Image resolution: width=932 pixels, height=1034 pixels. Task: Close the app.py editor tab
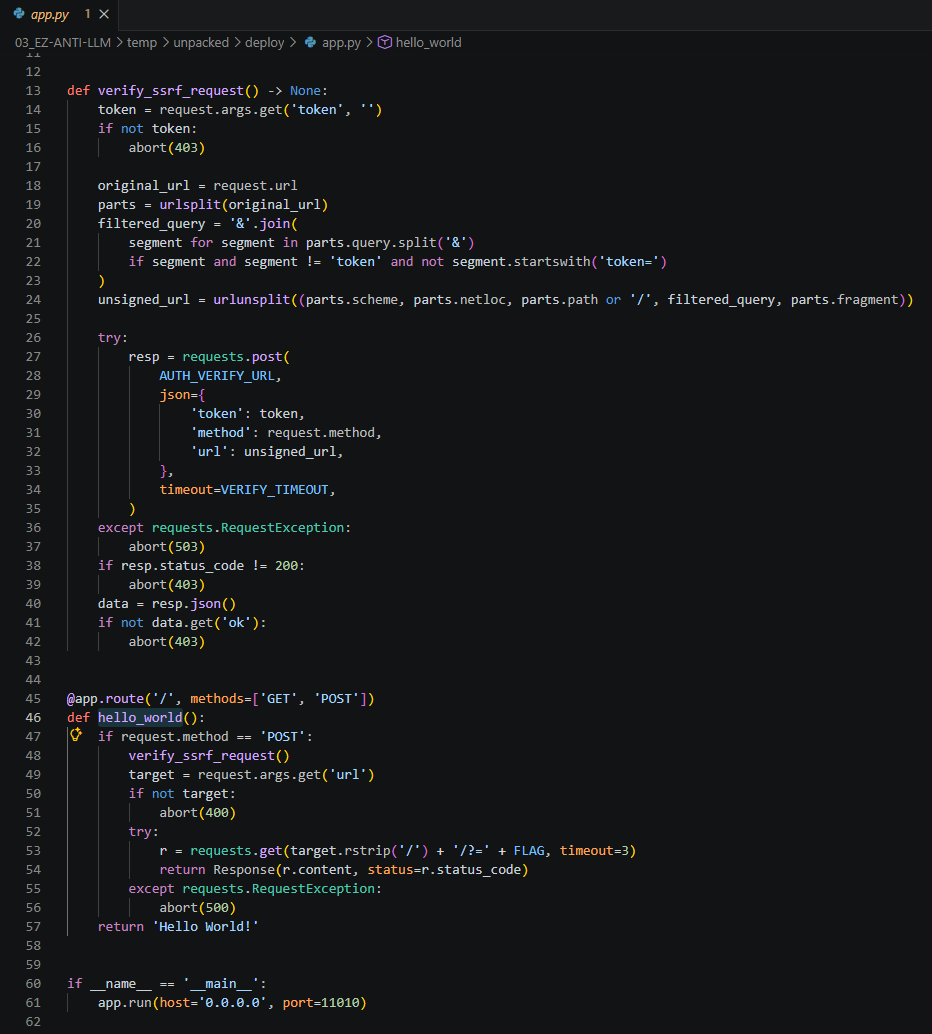(104, 14)
